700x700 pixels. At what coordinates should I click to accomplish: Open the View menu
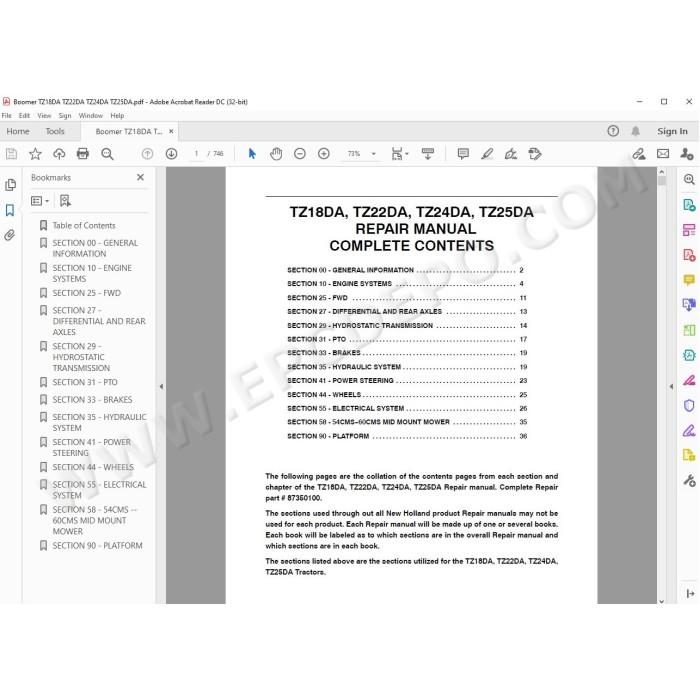click(x=44, y=116)
